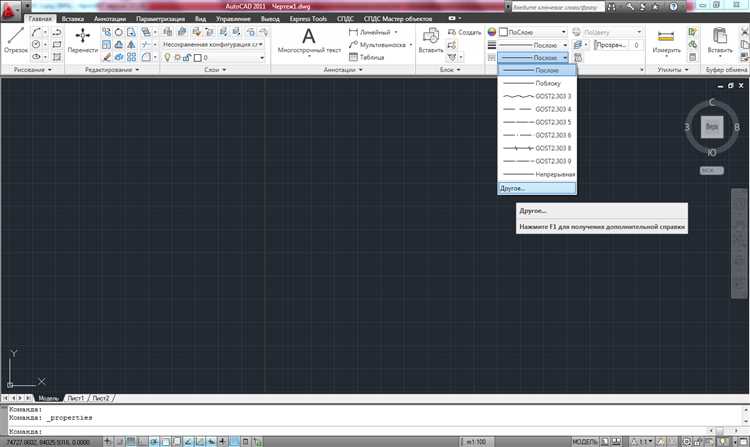750x447 pixels.
Task: Click the help question mark icon
Action: click(x=673, y=7)
